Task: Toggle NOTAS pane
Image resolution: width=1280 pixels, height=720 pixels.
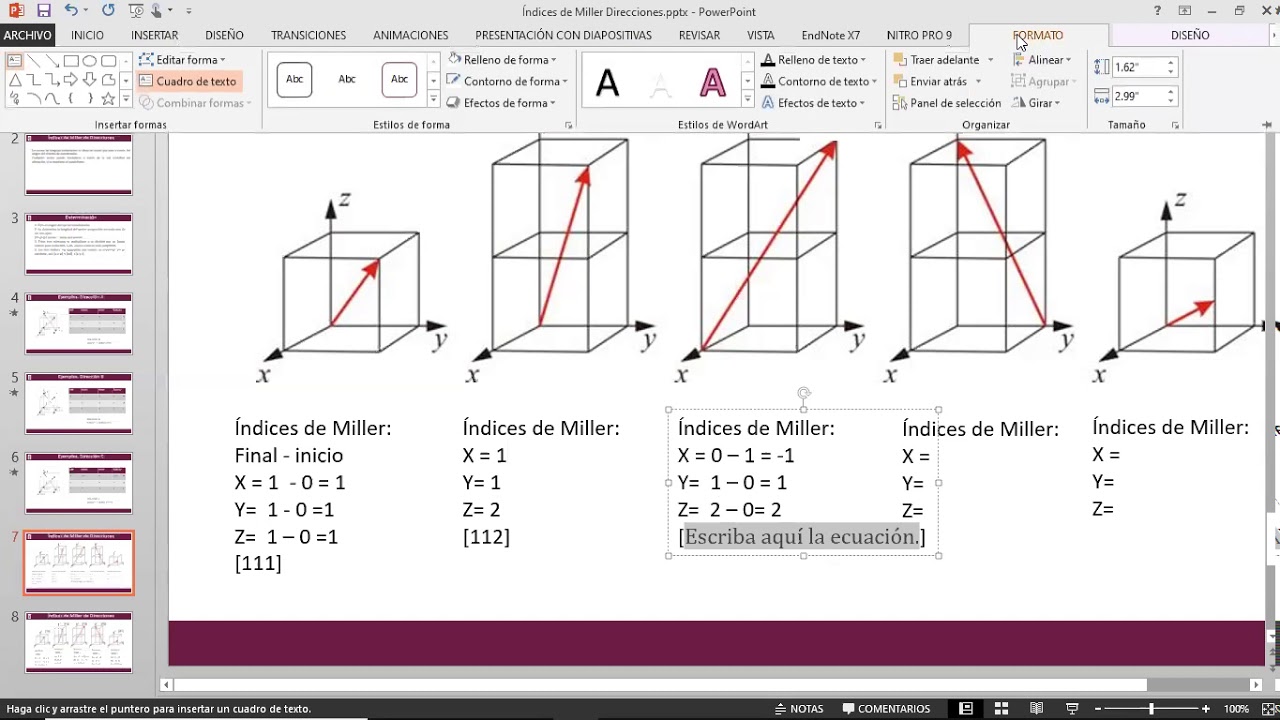Action: click(x=798, y=709)
